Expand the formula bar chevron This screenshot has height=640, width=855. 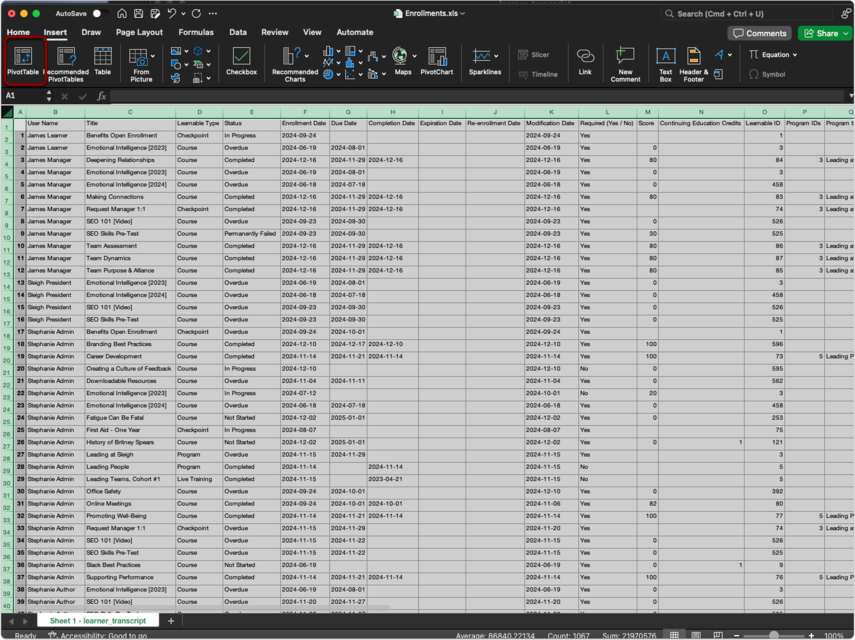pos(851,96)
